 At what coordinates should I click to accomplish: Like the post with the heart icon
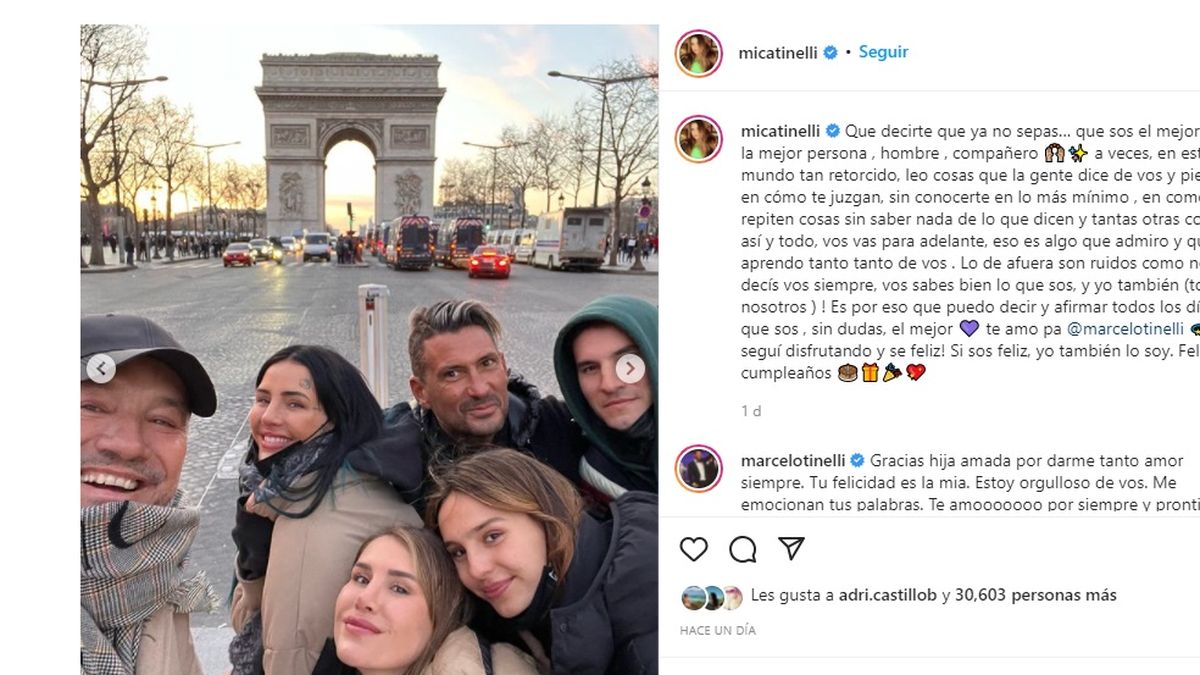coord(693,548)
